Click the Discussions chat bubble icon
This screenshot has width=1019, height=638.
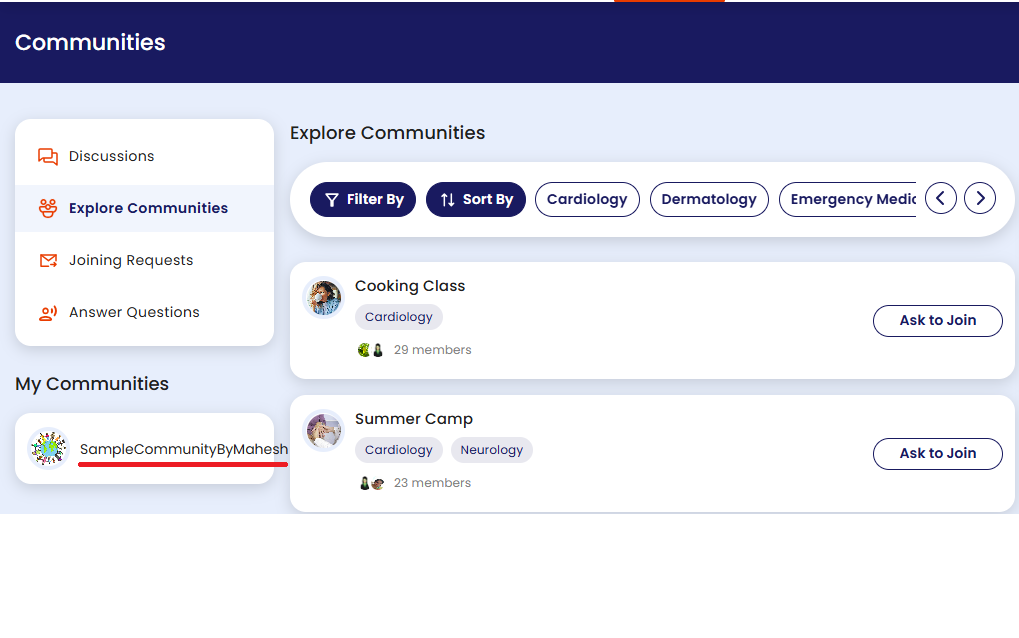point(47,156)
